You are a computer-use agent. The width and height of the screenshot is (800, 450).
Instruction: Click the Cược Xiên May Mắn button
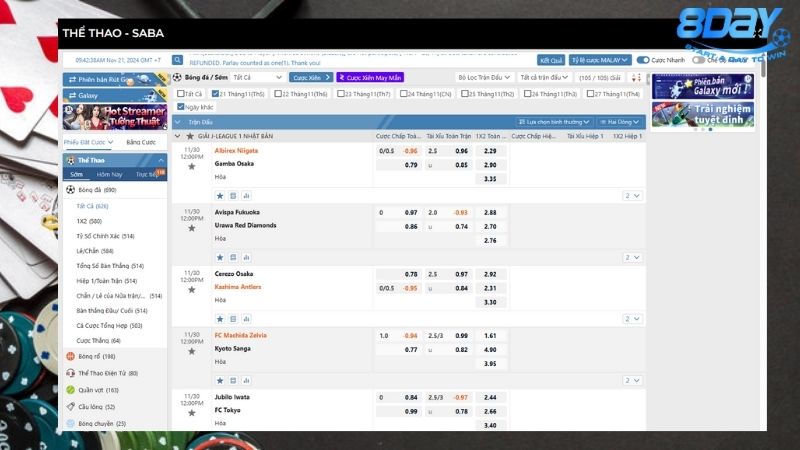[x=370, y=78]
